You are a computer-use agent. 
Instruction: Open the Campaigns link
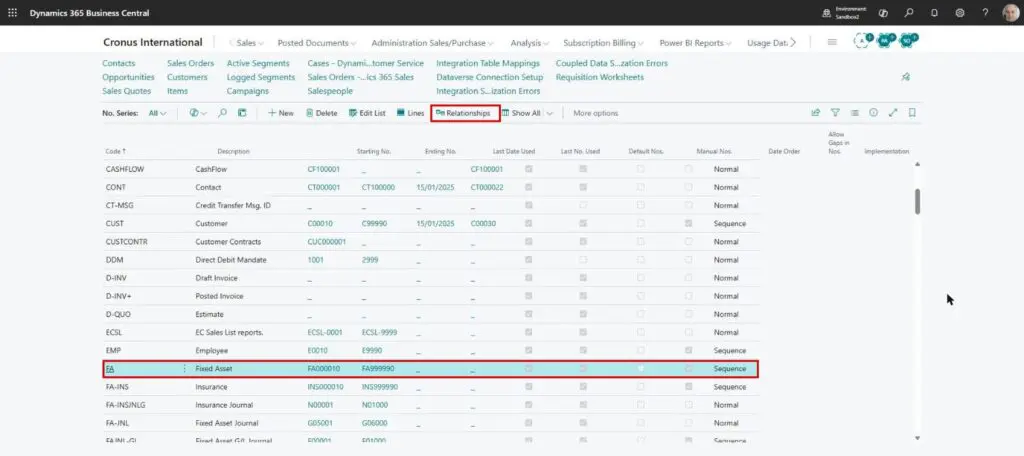248,91
